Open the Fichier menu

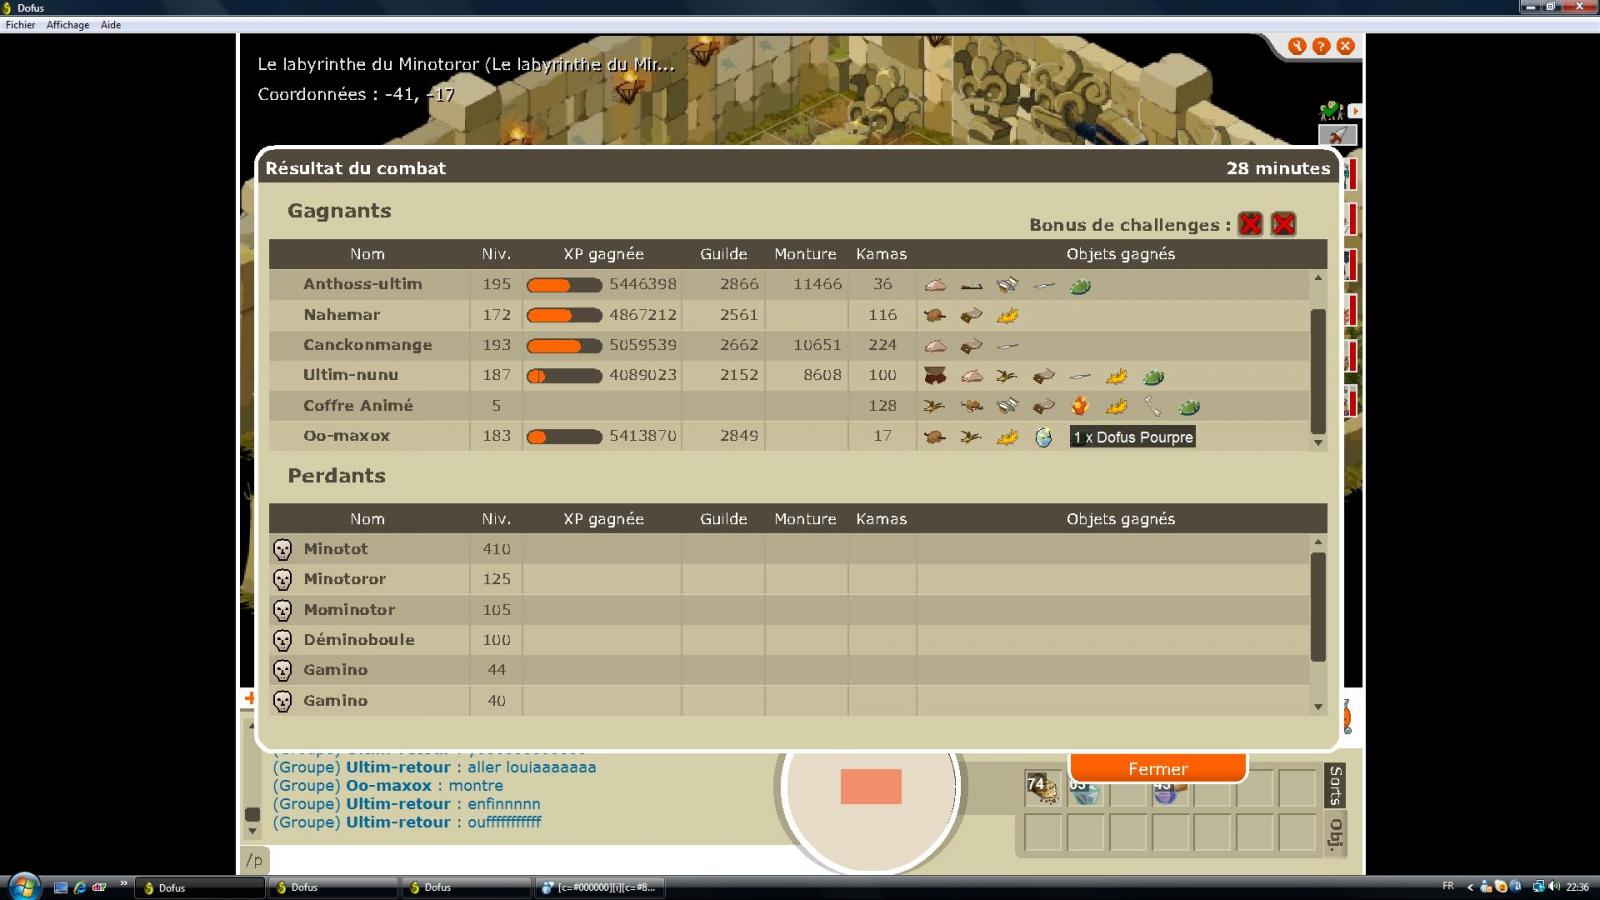pyautogui.click(x=20, y=25)
